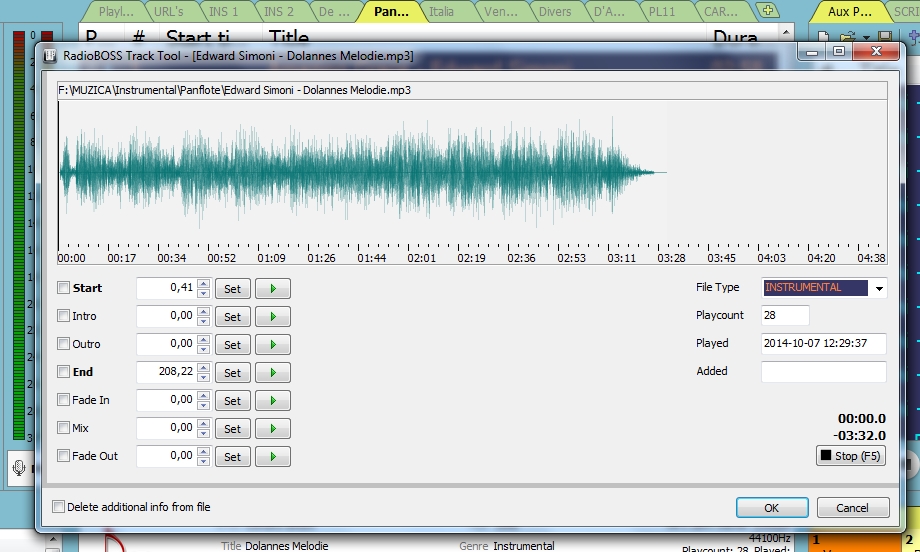
Task: Enable the Outro checkbox
Action: (63, 344)
